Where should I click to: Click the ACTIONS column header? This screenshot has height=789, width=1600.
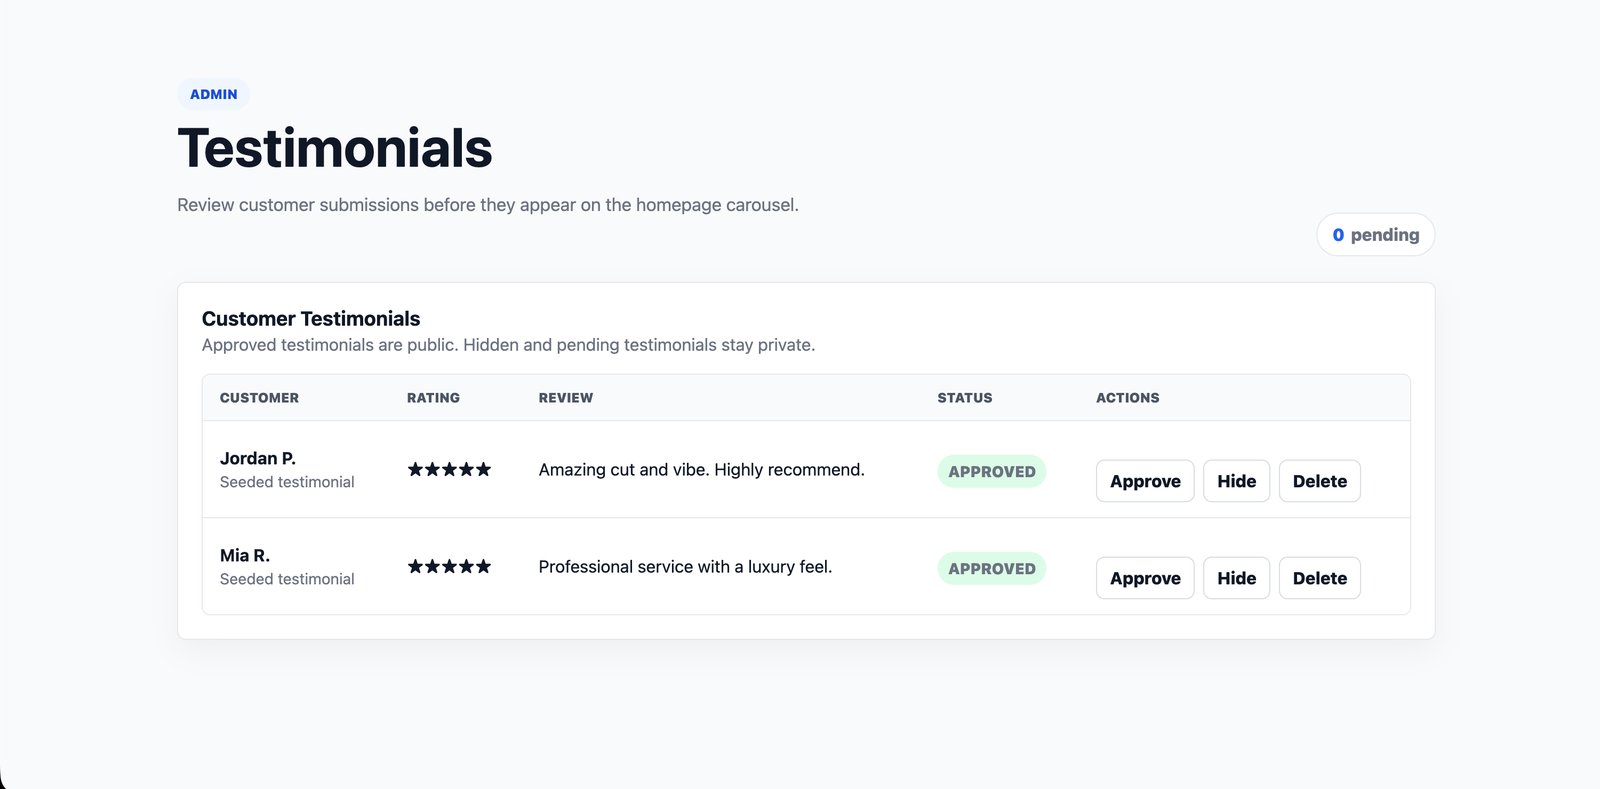[1128, 398]
